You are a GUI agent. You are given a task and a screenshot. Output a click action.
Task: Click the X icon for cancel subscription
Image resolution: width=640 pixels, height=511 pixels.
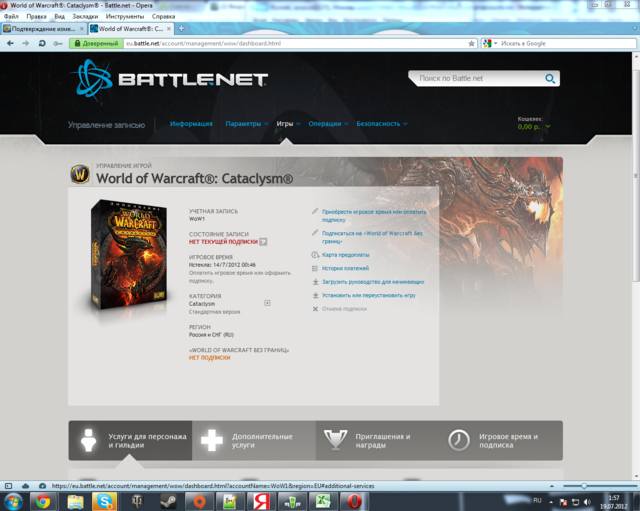tap(315, 309)
